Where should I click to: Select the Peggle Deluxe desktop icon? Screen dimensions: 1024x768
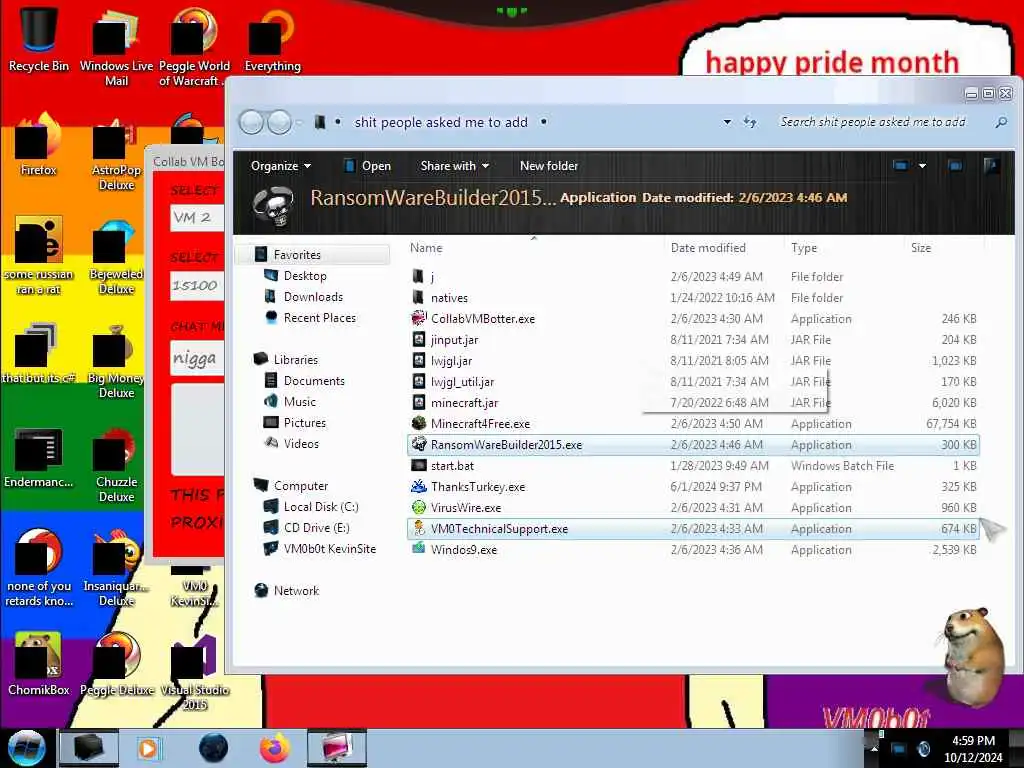coord(117,664)
